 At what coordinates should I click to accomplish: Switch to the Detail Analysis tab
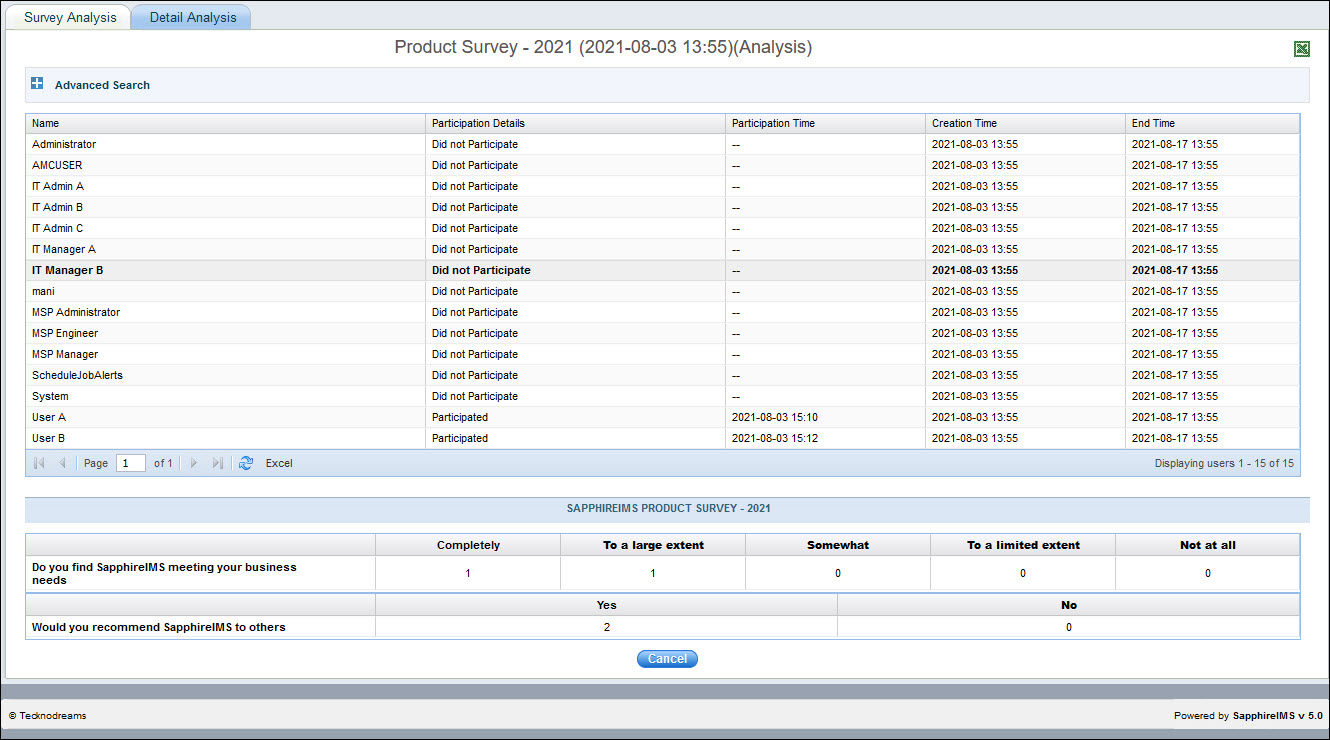pyautogui.click(x=190, y=16)
